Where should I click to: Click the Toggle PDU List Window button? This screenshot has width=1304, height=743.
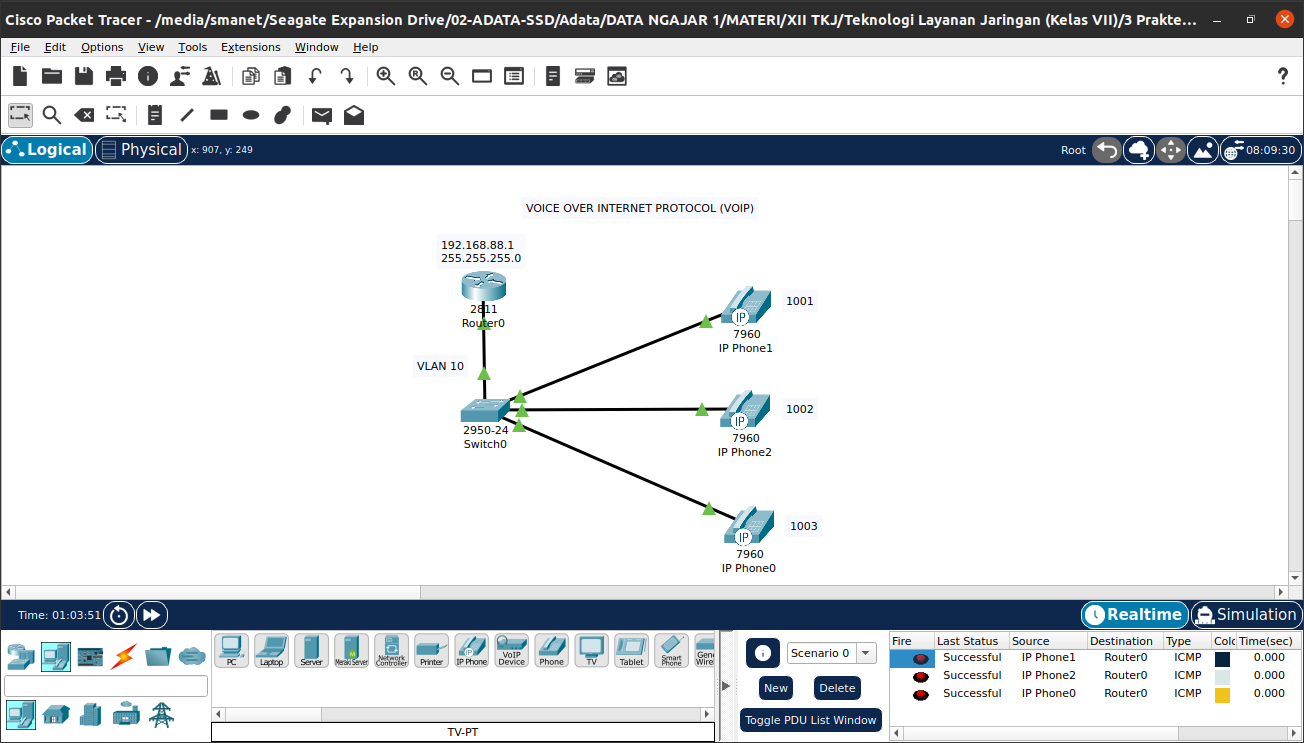810,720
